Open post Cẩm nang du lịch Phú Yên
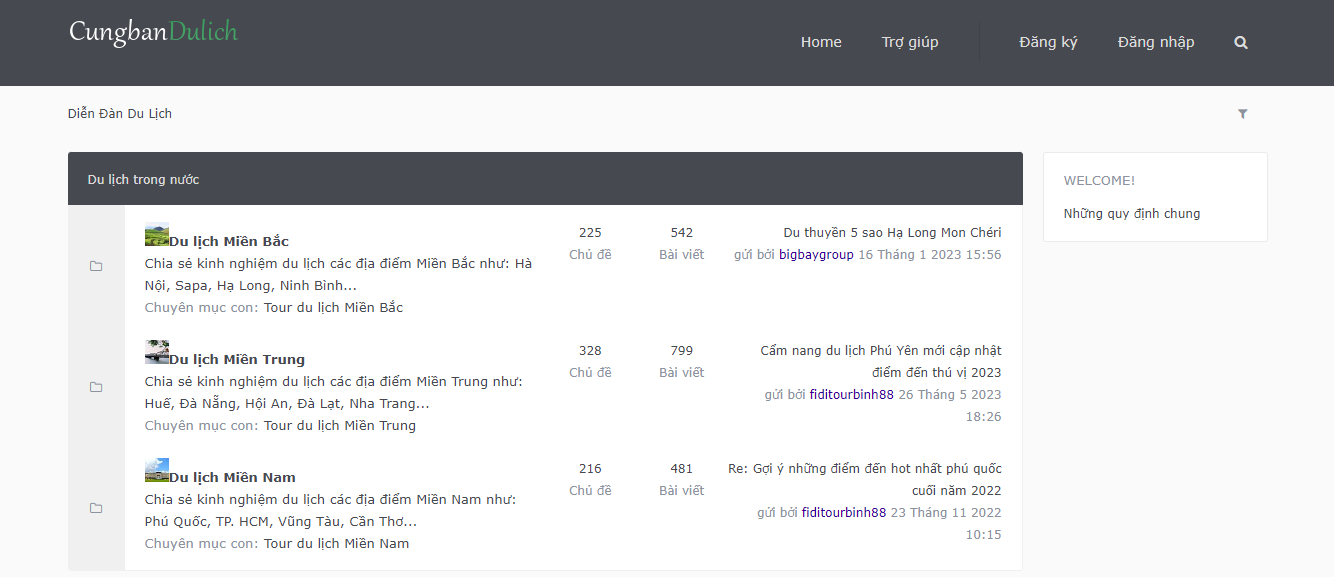The width and height of the screenshot is (1334, 577). pos(880,362)
